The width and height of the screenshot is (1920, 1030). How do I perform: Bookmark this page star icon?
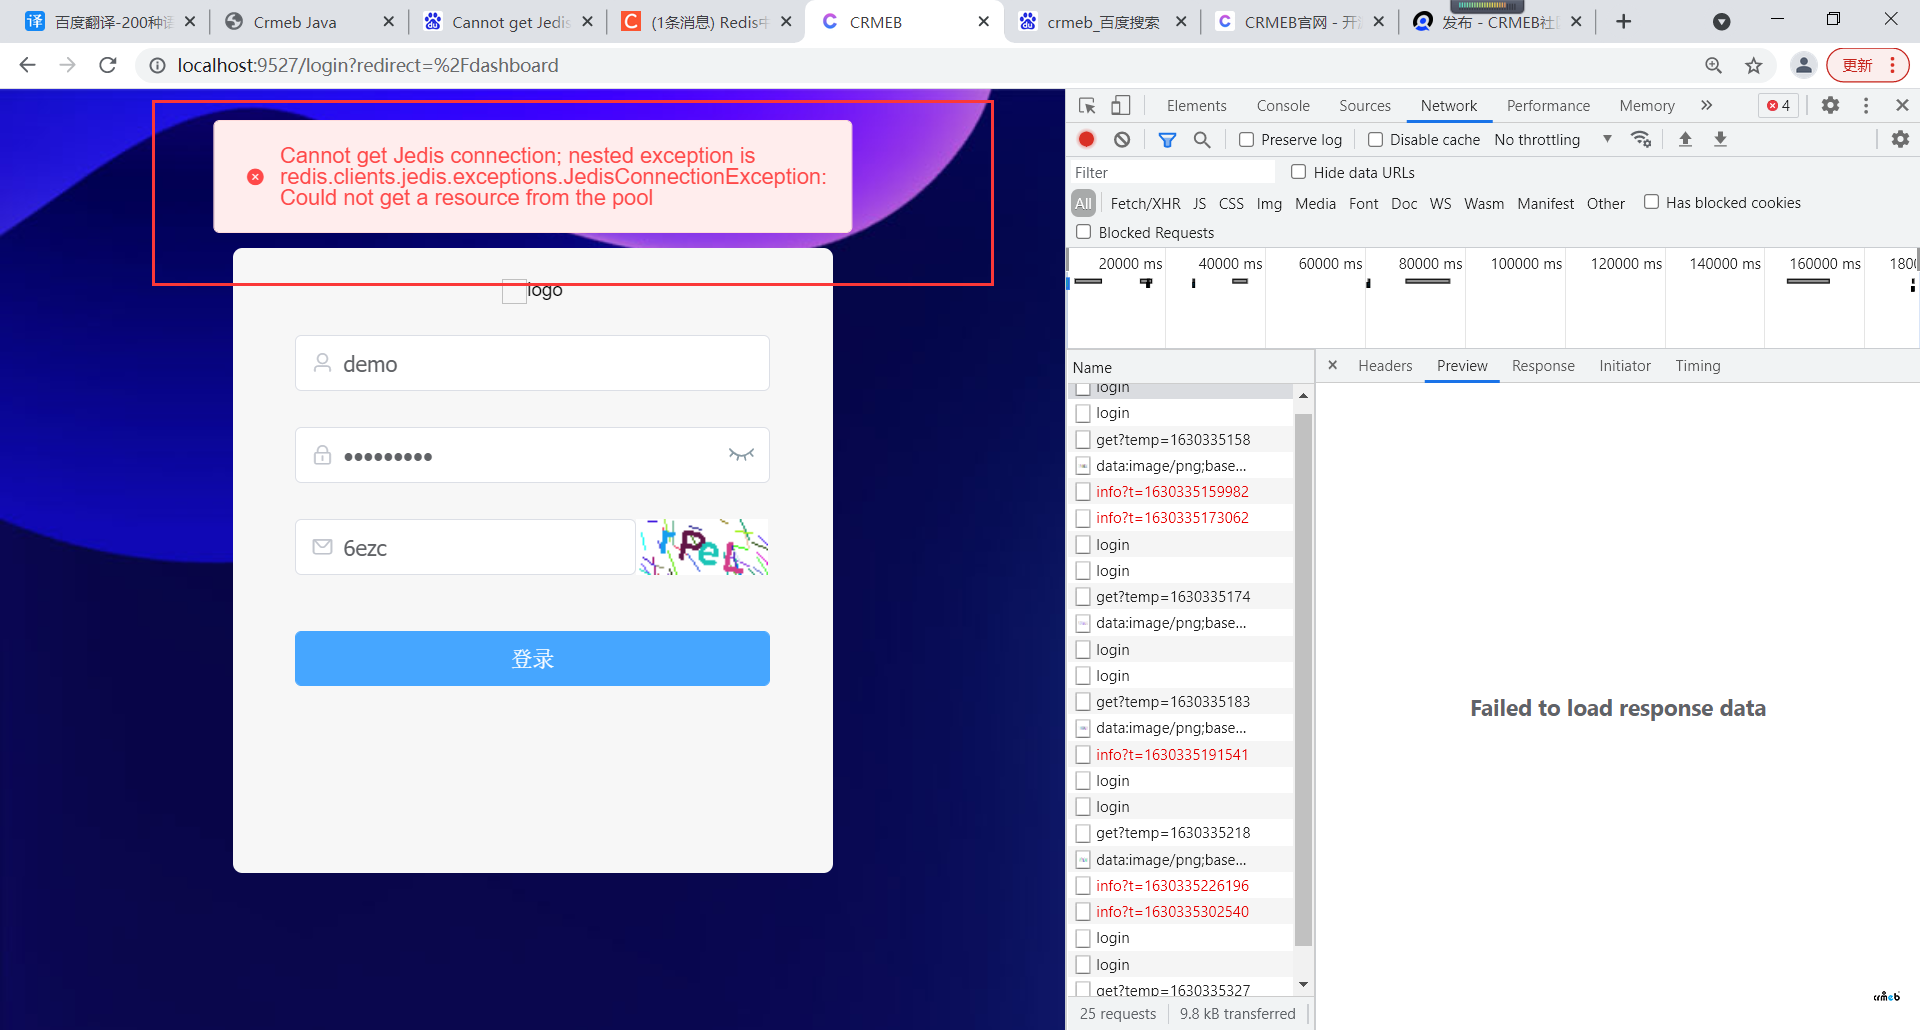coord(1753,65)
